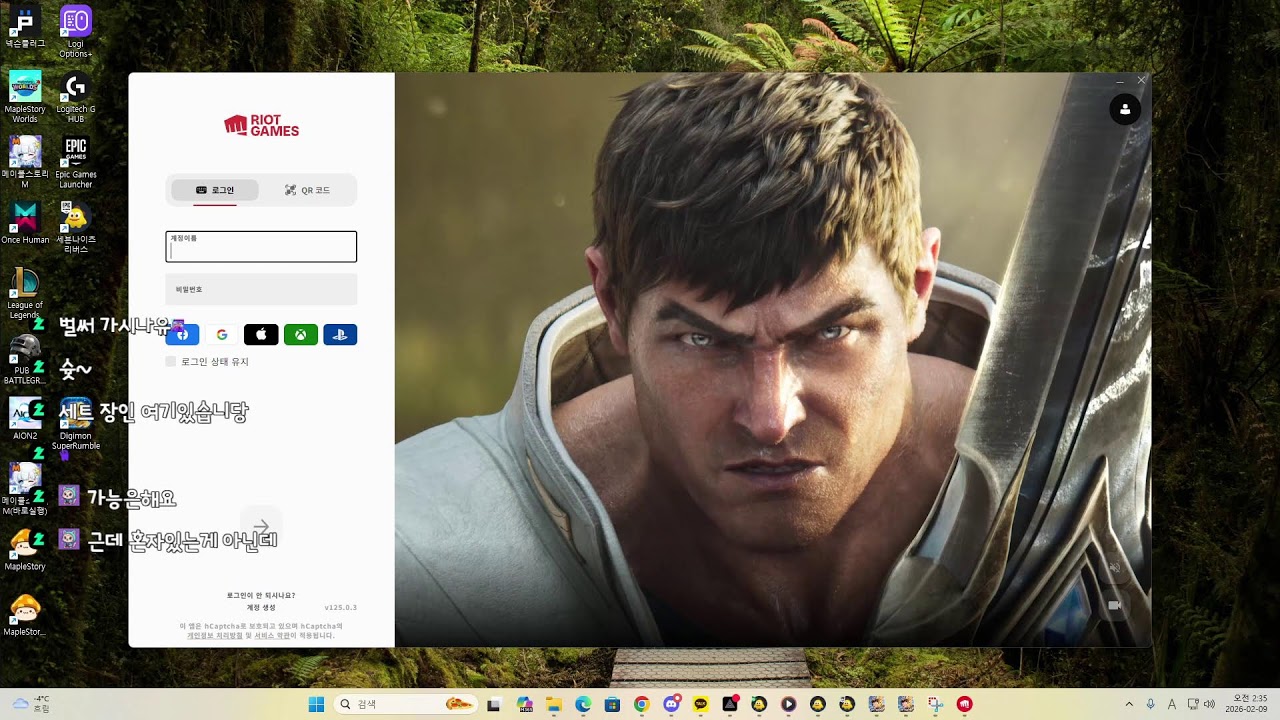Sign in with Google button

pyautogui.click(x=222, y=335)
